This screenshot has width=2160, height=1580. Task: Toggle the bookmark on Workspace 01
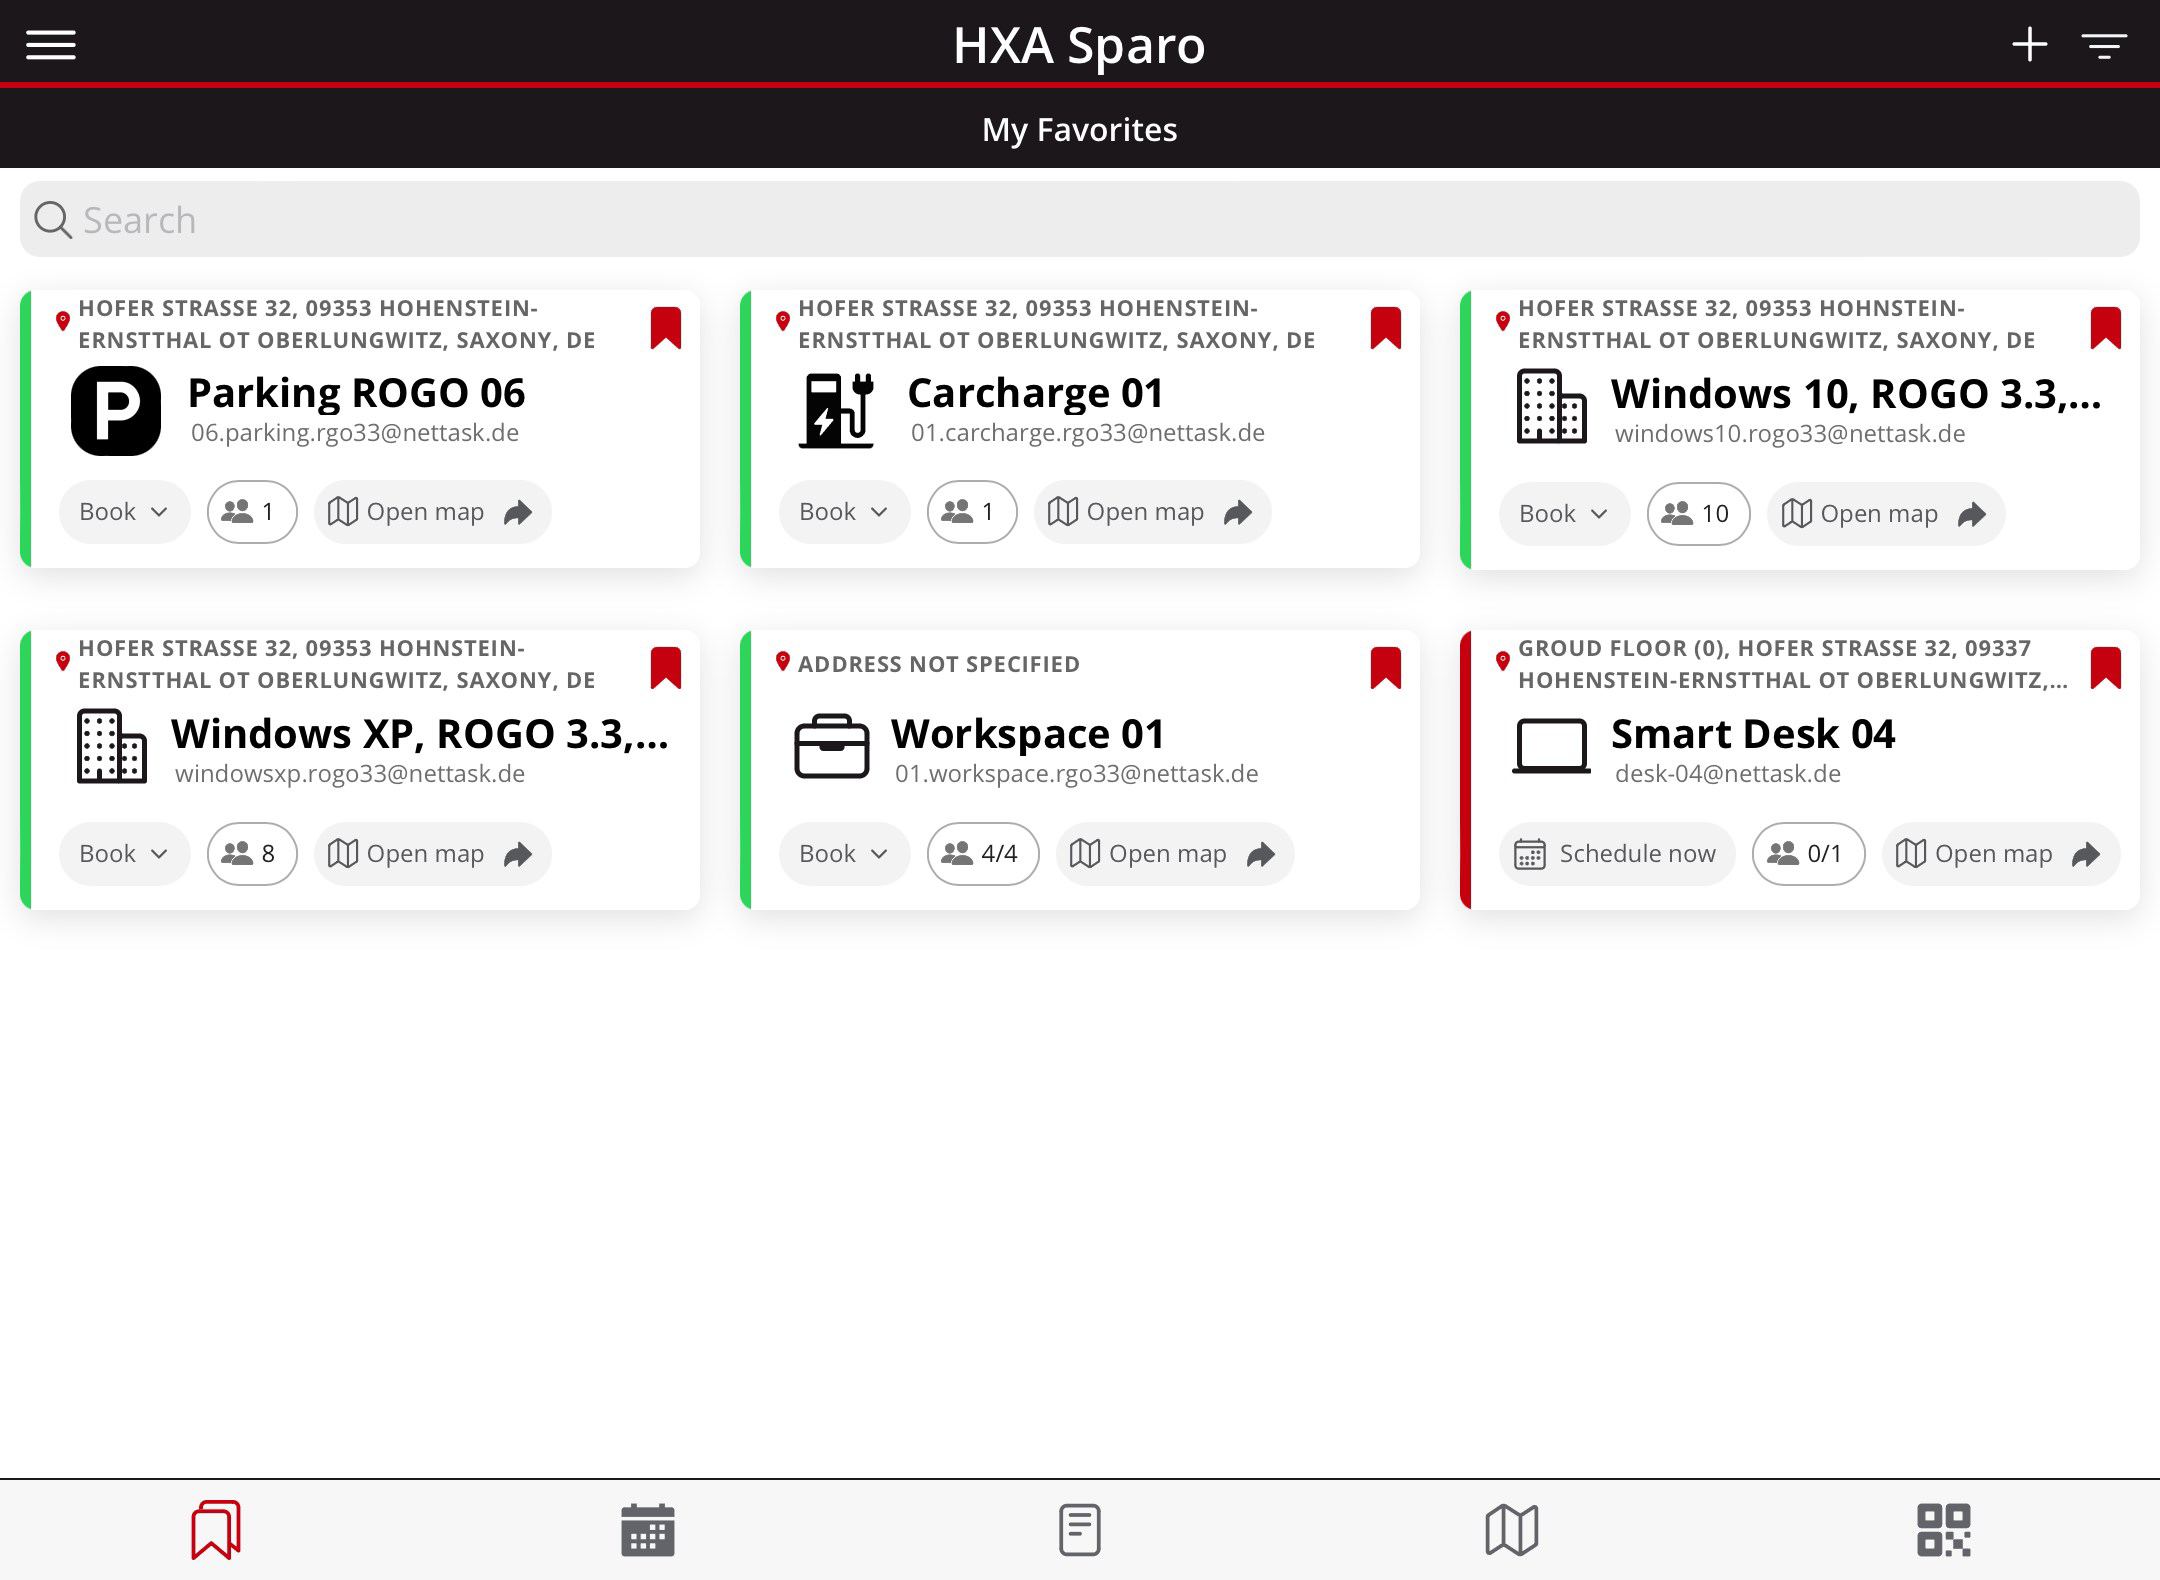click(x=1386, y=668)
